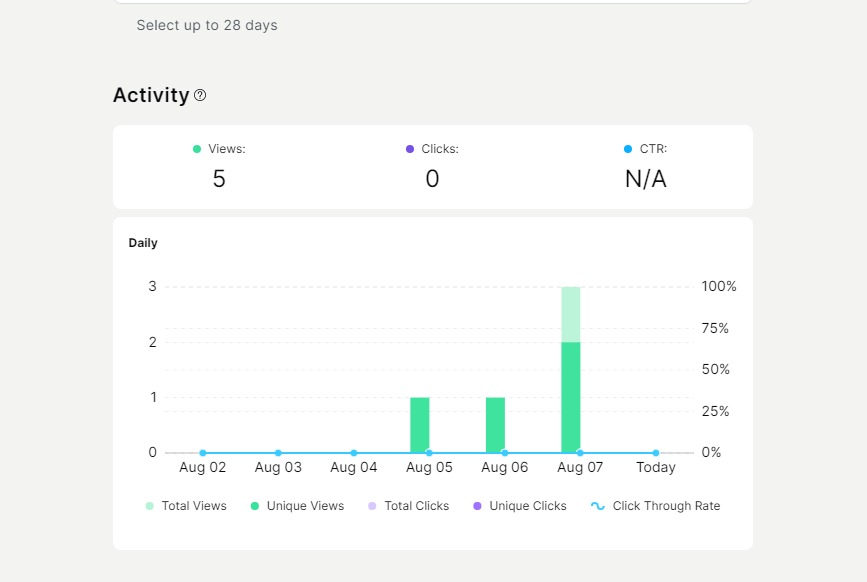Click the green Views indicator dot
This screenshot has width=867, height=582.
[197, 149]
